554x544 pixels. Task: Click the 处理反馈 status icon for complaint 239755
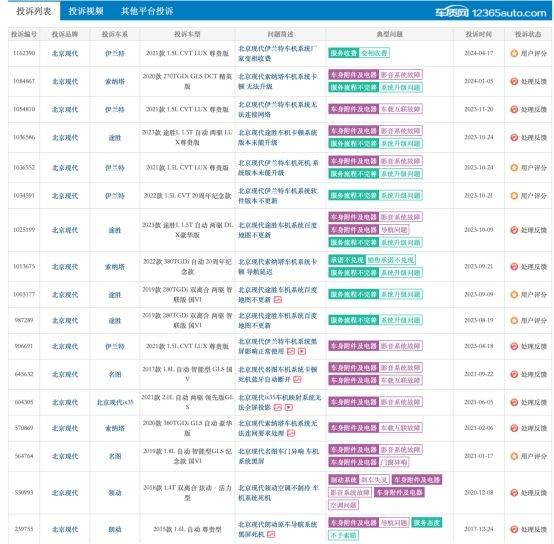tap(514, 529)
